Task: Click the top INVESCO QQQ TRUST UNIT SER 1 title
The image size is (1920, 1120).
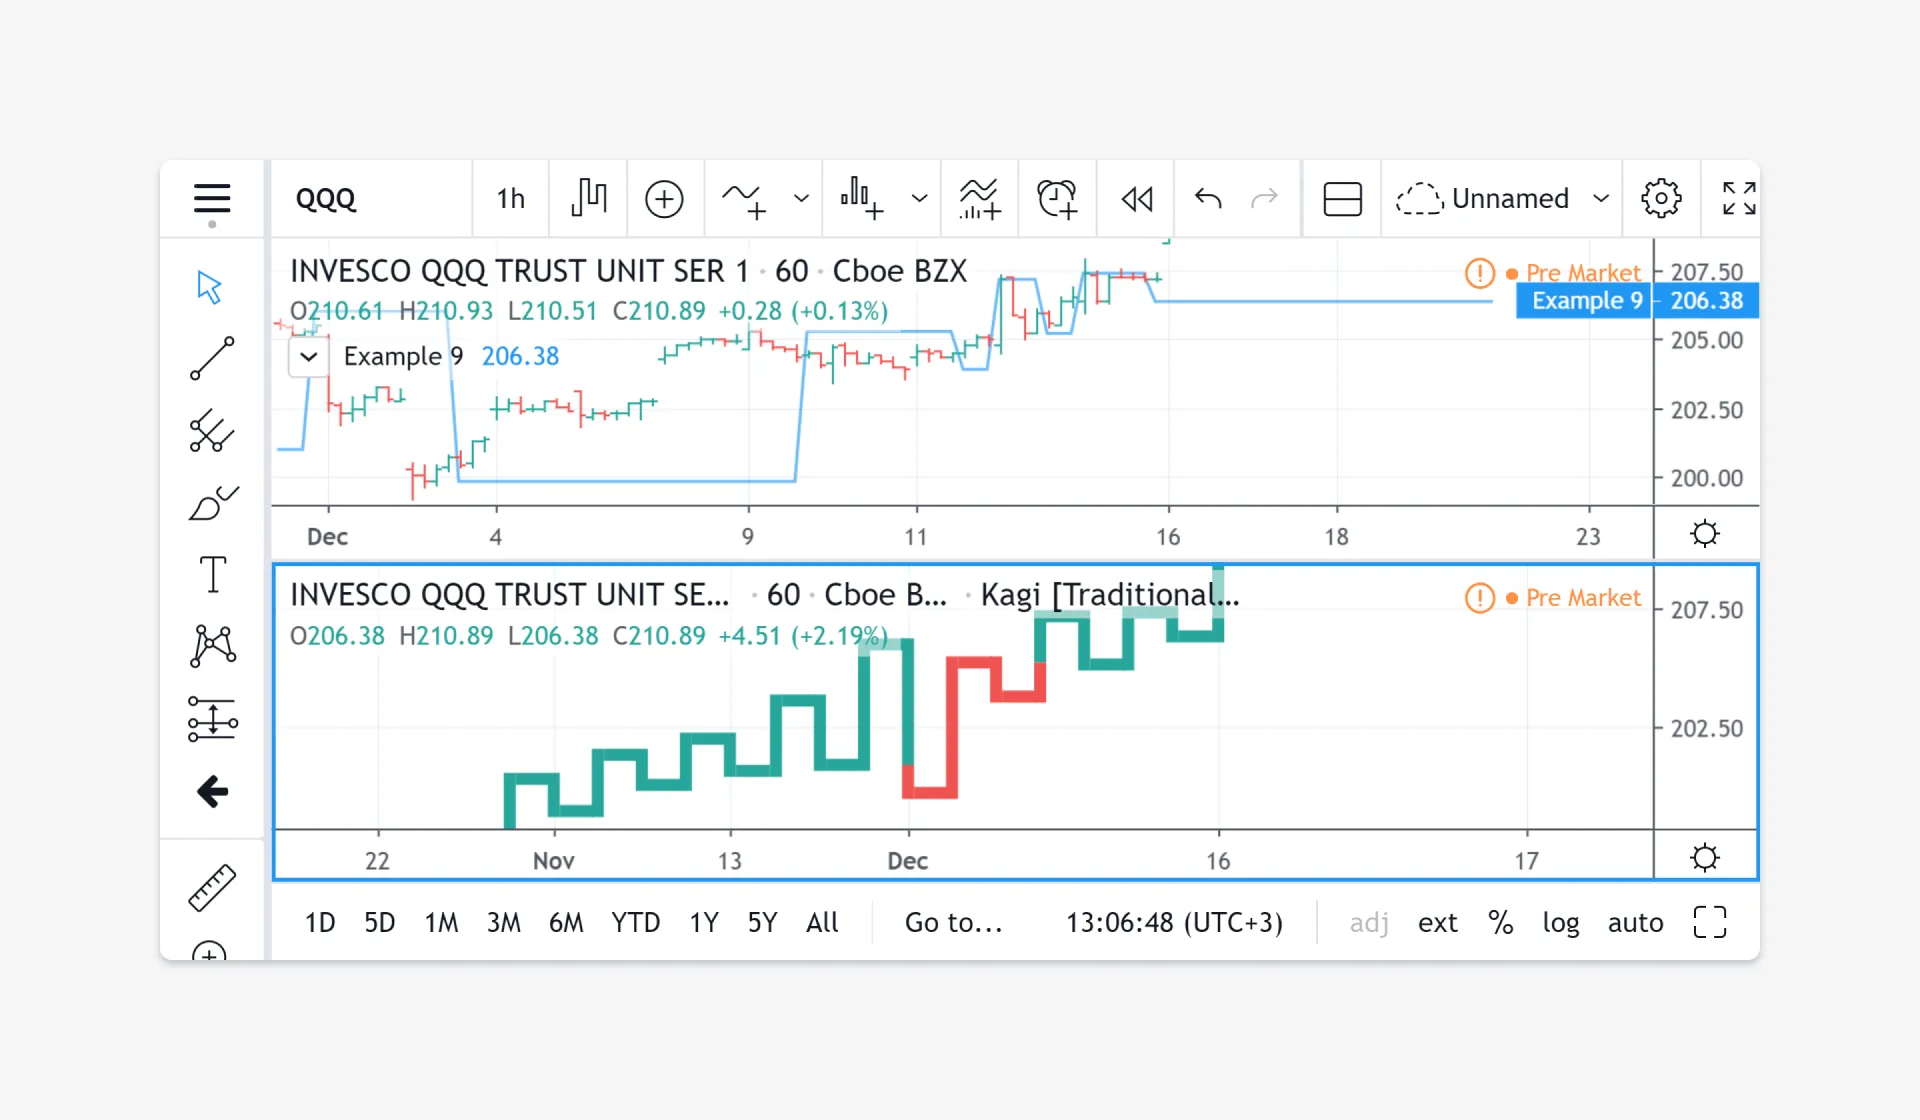Action: coord(519,271)
